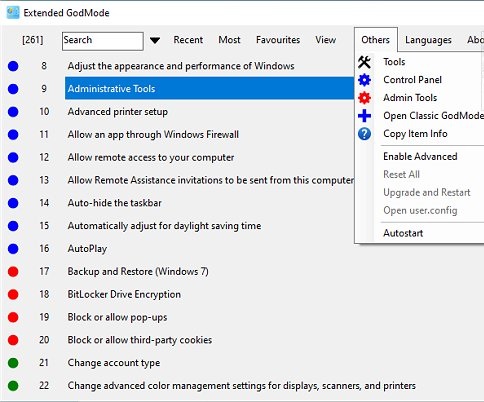484x402 pixels.
Task: Click the blue gear Control Panel icon
Action: pos(364,80)
